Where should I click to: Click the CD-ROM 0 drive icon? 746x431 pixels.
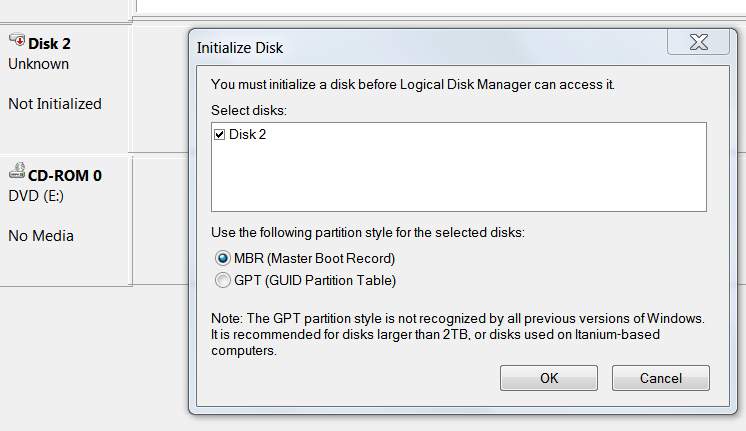[x=17, y=170]
